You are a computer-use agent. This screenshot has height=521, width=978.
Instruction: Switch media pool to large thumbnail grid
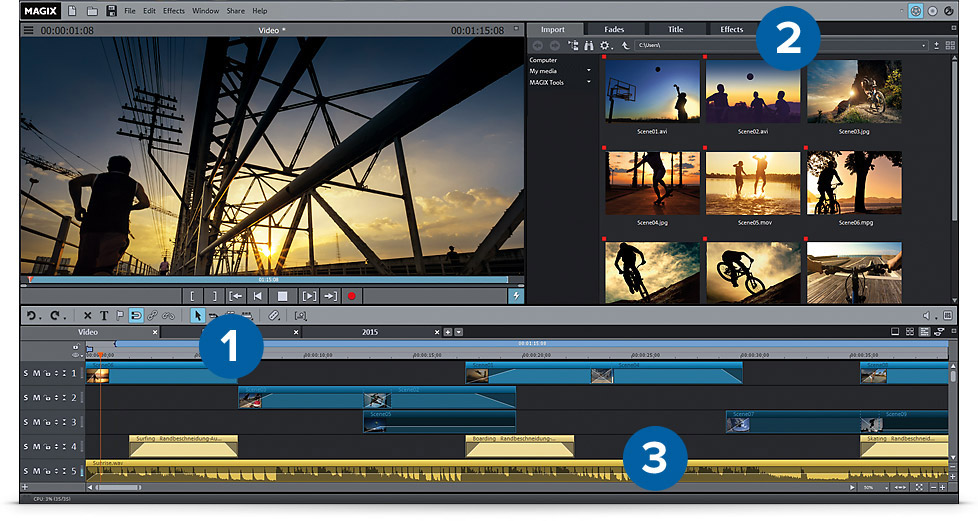(951, 45)
